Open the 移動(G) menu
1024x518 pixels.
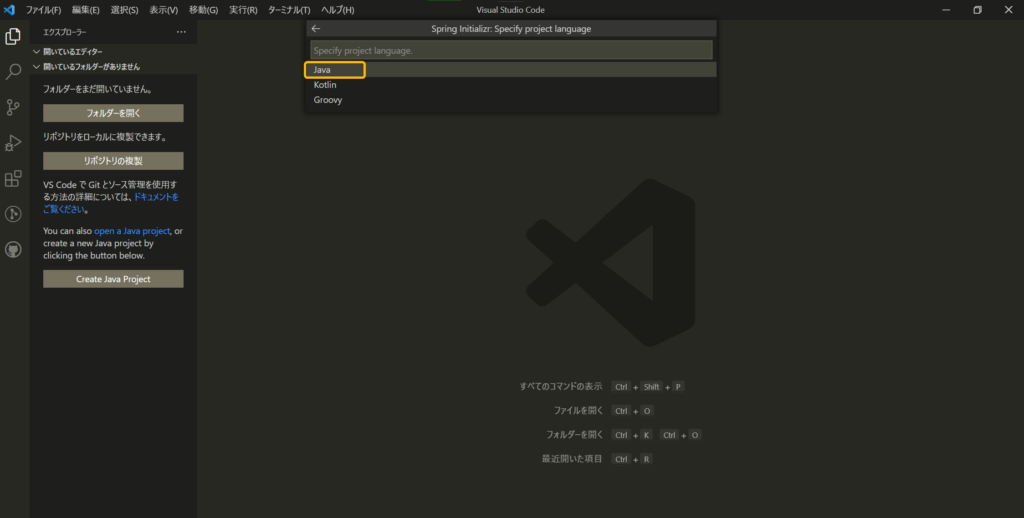[x=203, y=10]
